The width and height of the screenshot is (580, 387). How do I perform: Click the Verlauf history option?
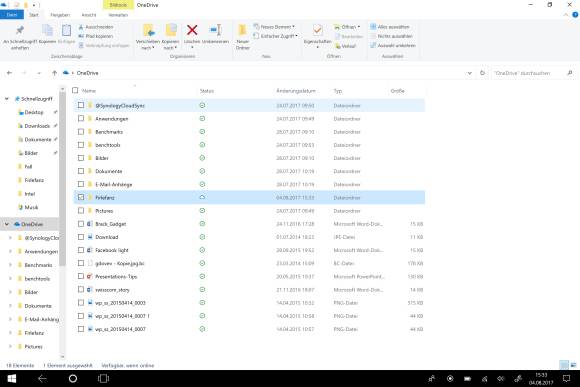coord(345,46)
